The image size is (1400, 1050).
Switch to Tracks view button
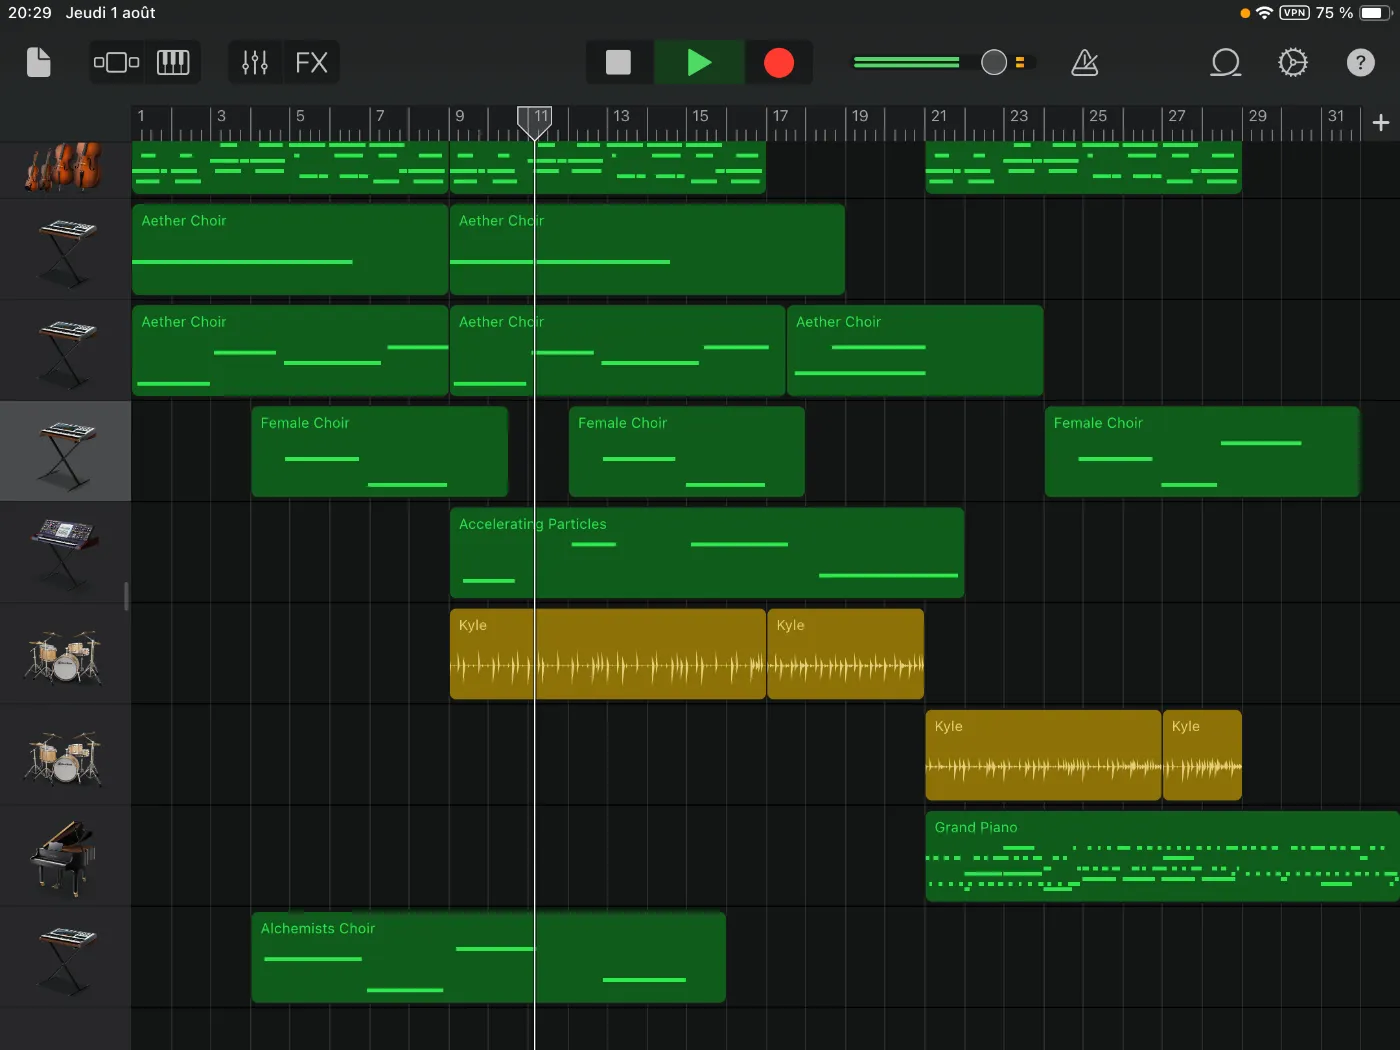click(x=116, y=63)
